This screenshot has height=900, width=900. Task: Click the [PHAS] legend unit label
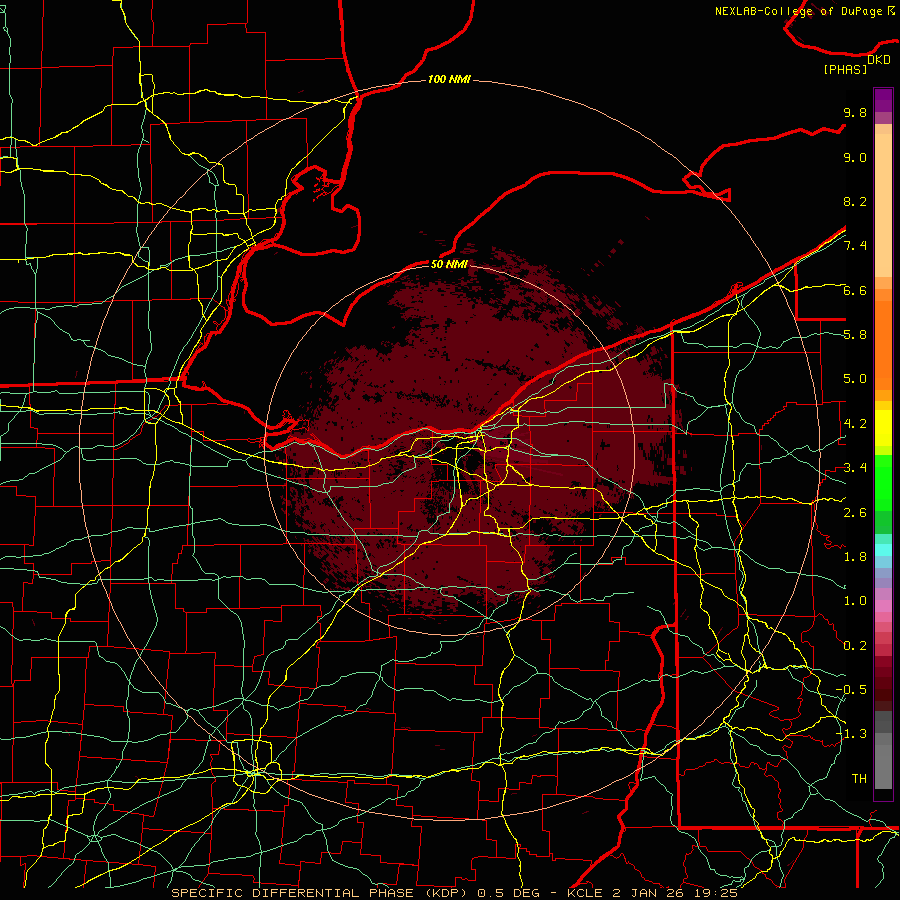pyautogui.click(x=845, y=69)
